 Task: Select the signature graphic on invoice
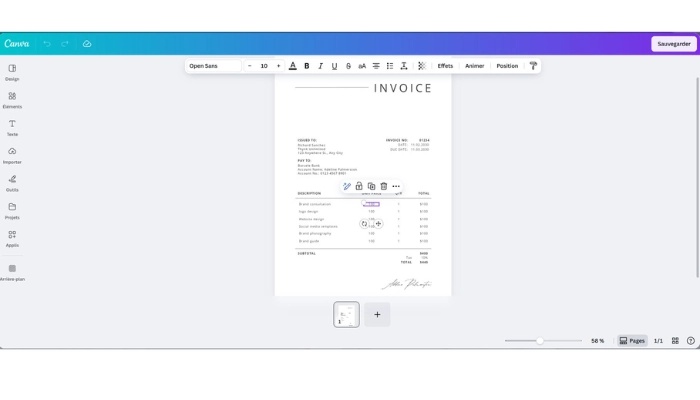point(406,284)
